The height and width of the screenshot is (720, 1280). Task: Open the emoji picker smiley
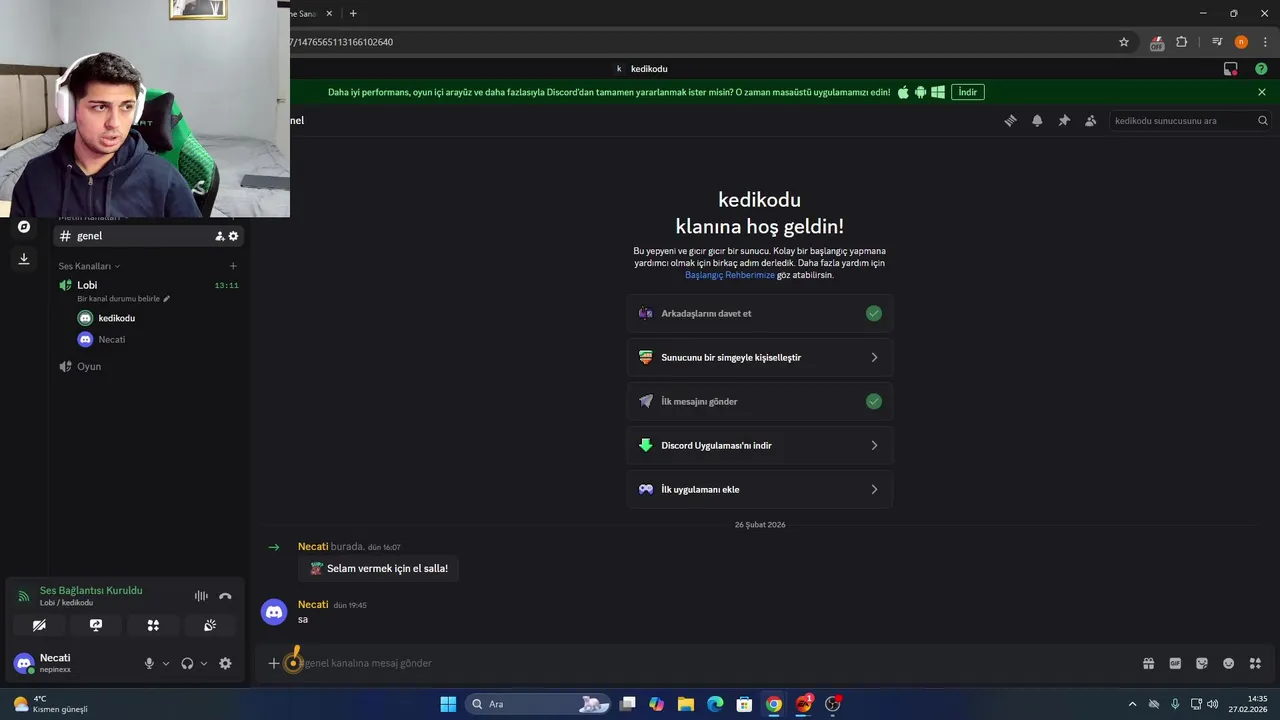[x=1229, y=663]
